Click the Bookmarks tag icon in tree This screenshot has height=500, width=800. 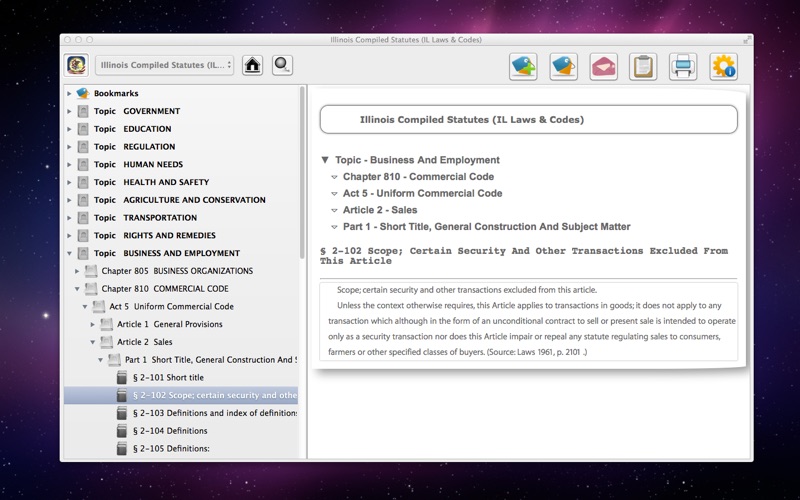tap(83, 93)
